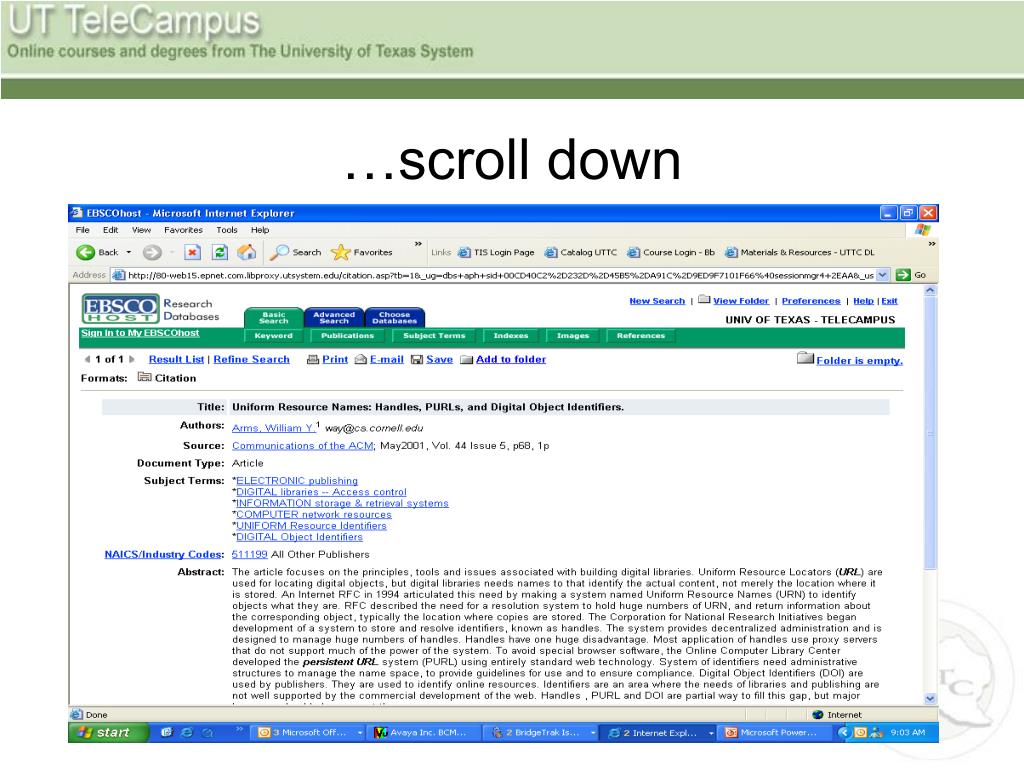Screen dimensions: 1024x768
Task: Click the New Search link
Action: click(x=657, y=301)
